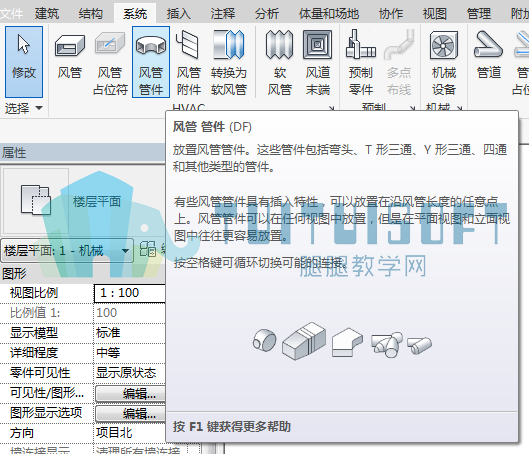Open the 文件 file tab
The height and width of the screenshot is (454, 529).
click(11, 14)
